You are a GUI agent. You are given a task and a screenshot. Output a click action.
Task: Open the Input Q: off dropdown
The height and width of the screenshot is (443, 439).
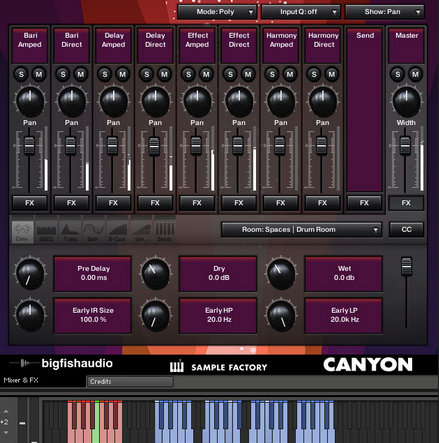301,12
